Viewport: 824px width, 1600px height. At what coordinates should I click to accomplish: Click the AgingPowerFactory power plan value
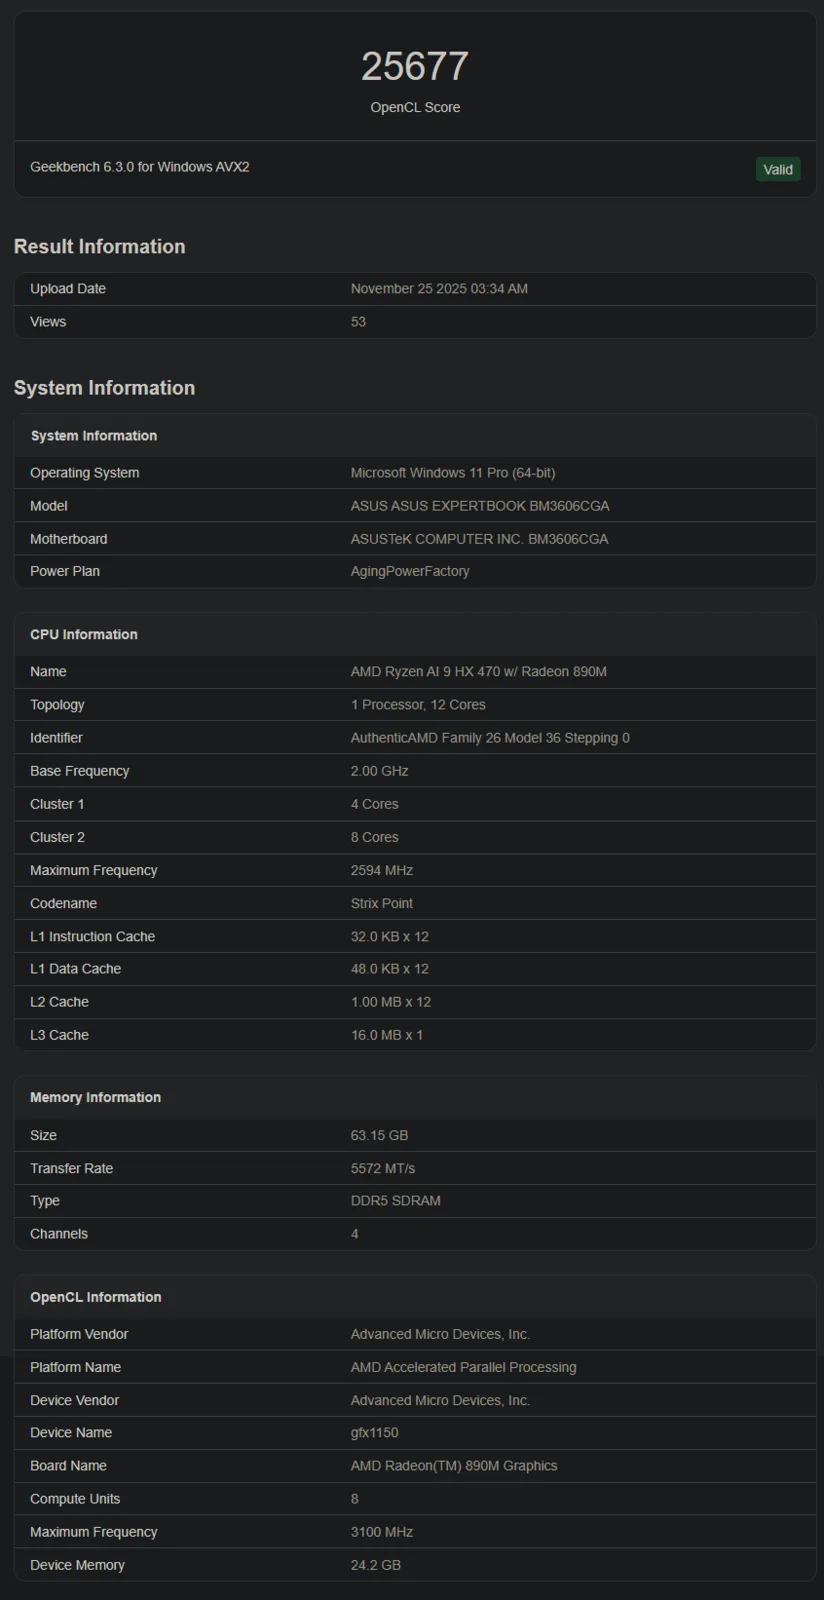point(410,571)
